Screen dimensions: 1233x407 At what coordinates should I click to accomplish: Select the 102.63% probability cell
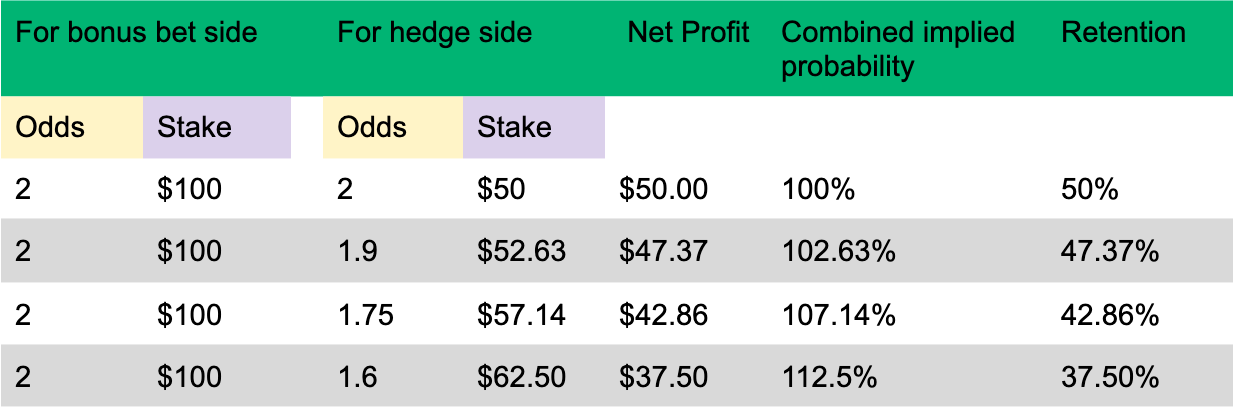click(838, 253)
